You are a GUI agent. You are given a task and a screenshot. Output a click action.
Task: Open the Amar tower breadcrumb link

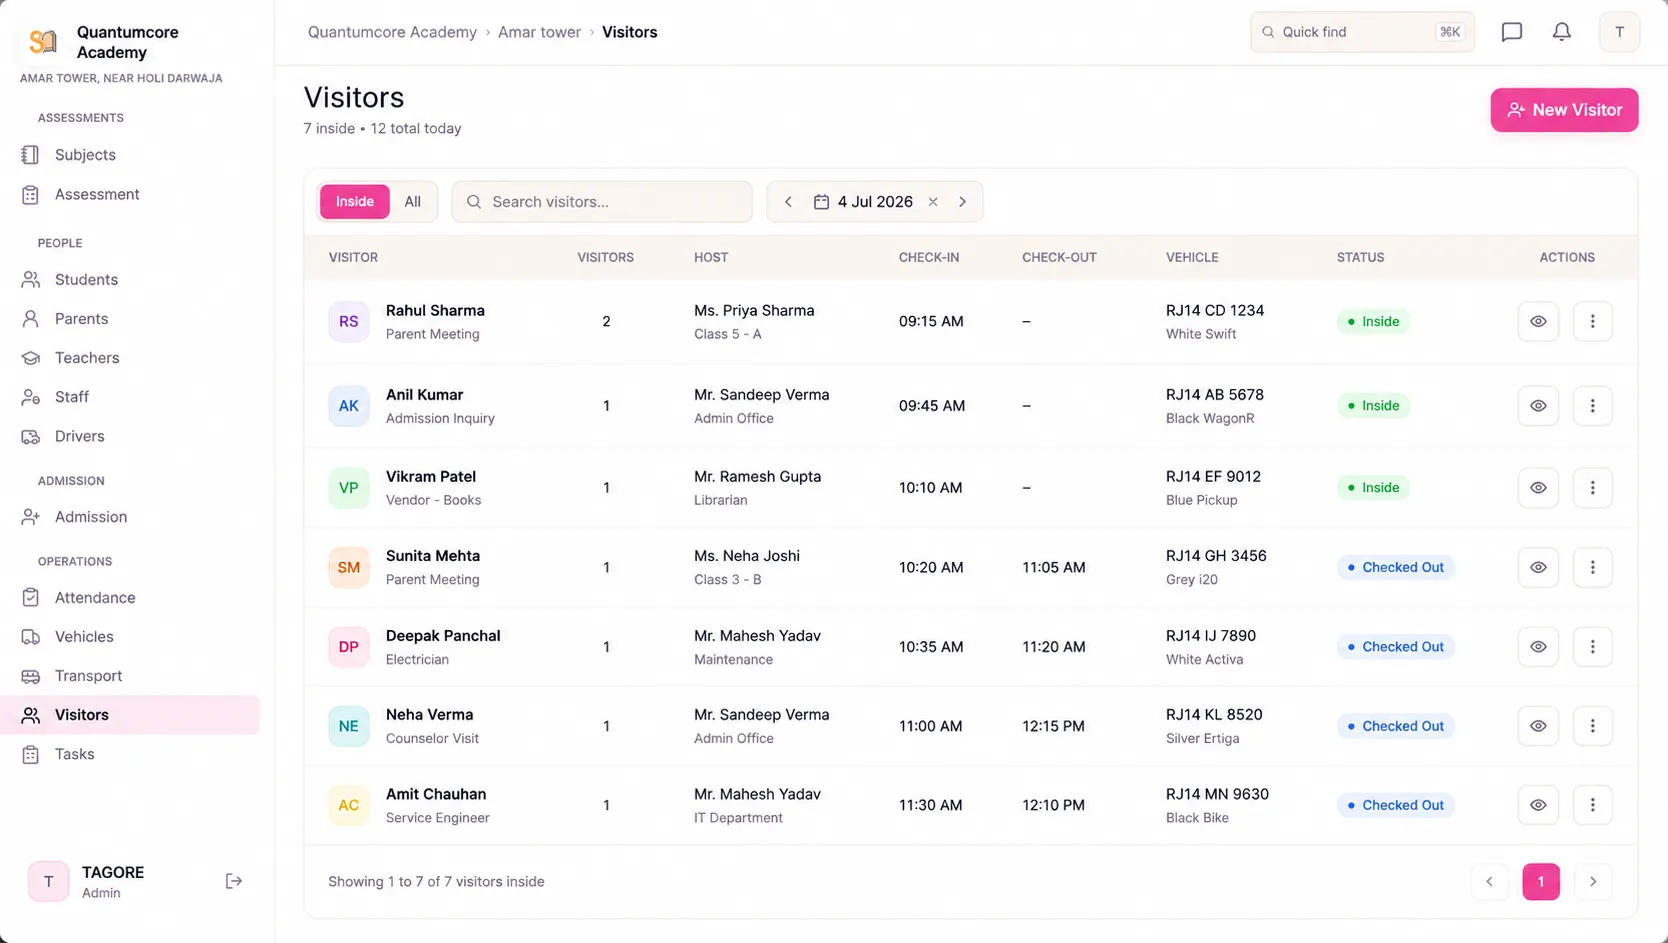pos(539,32)
